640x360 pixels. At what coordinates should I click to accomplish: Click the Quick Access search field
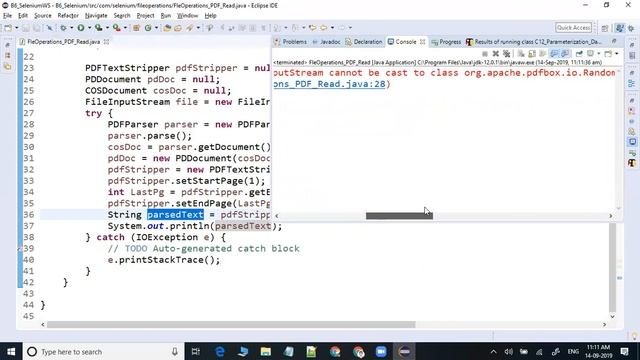(x=573, y=28)
